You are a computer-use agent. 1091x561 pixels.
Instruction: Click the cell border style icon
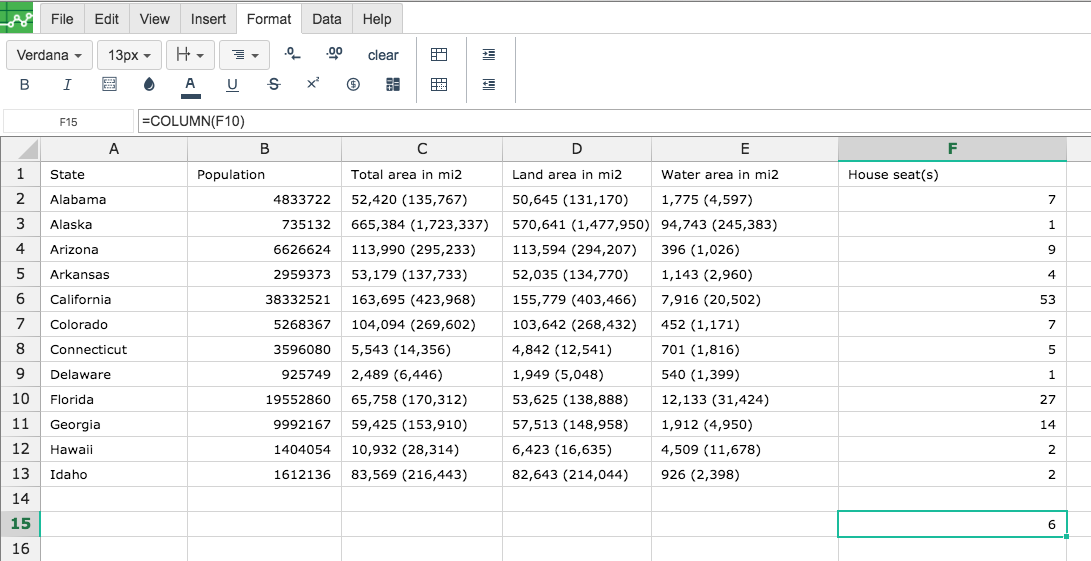(110, 85)
